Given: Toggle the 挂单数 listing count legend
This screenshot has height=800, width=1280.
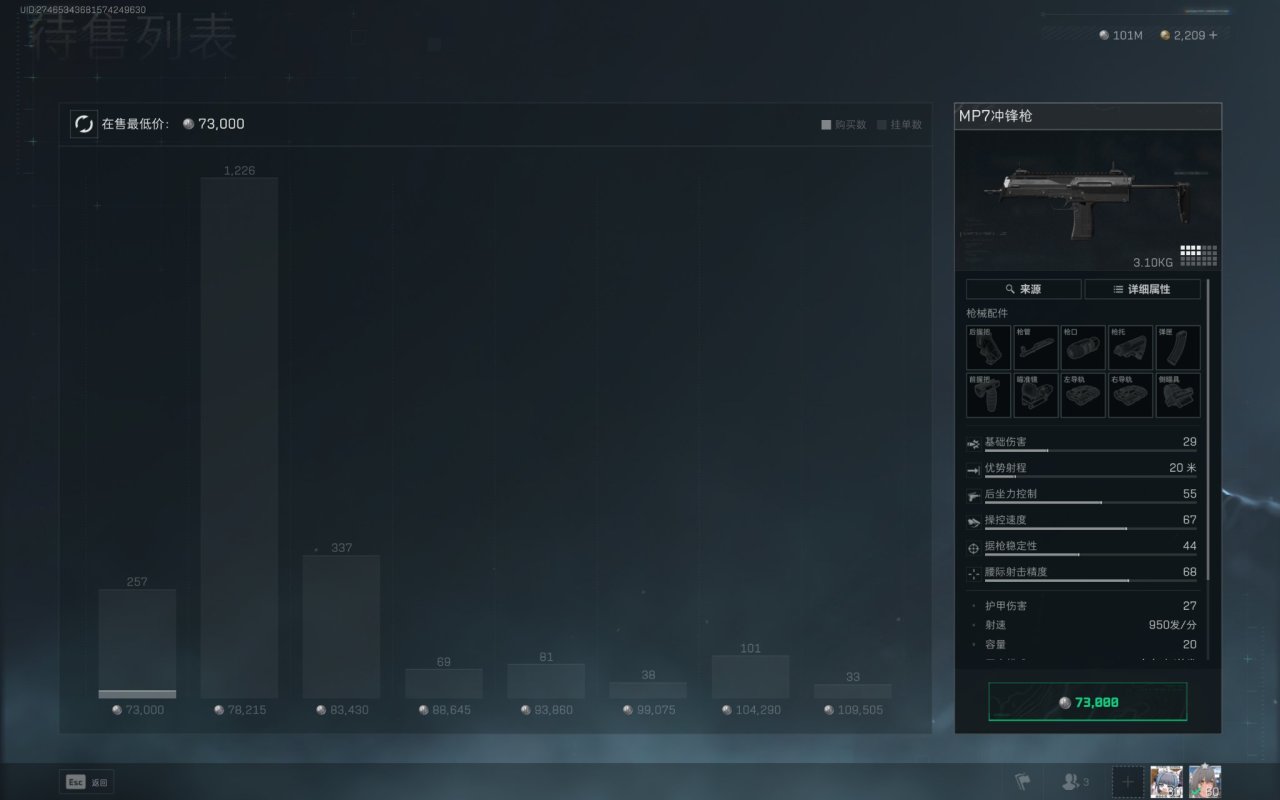Looking at the screenshot, I should click(899, 125).
